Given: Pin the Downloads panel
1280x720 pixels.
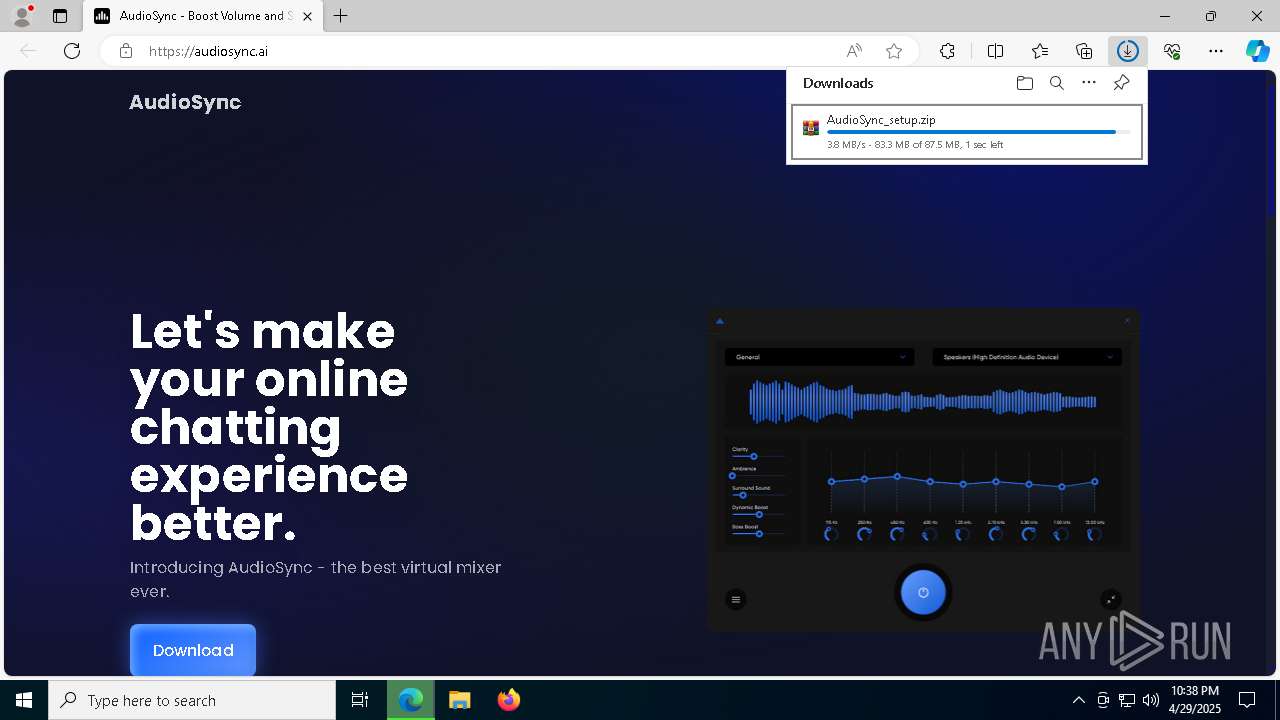Looking at the screenshot, I should pyautogui.click(x=1122, y=83).
